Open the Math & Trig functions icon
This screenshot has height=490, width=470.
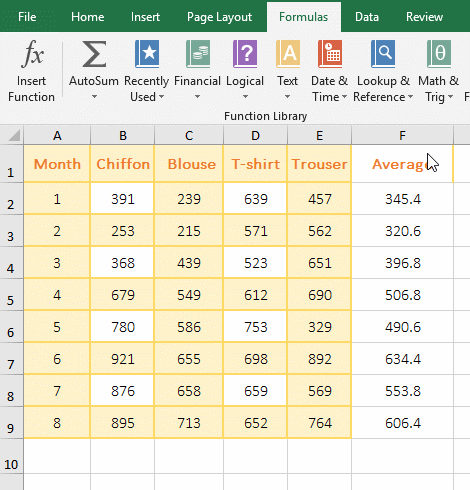tap(439, 54)
